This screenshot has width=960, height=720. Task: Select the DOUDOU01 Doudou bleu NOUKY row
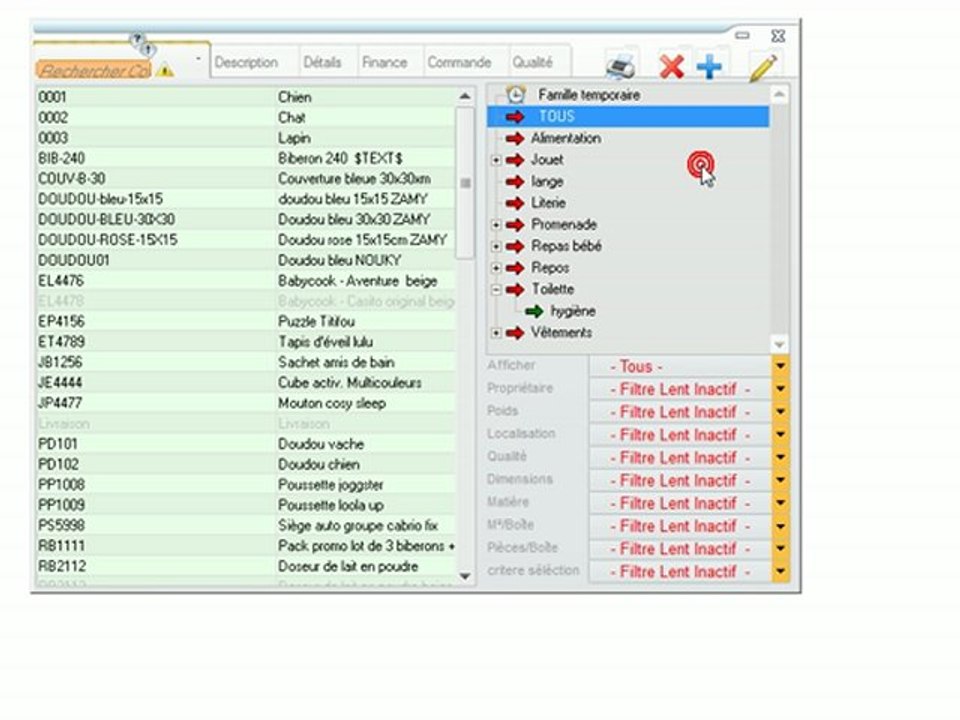[245, 260]
